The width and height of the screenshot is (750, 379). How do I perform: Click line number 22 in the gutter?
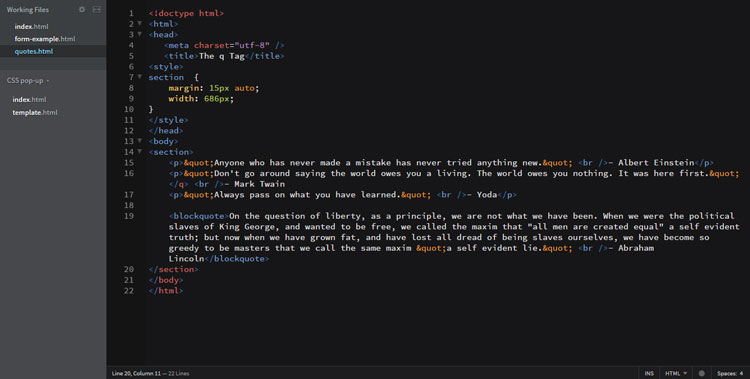pos(129,290)
